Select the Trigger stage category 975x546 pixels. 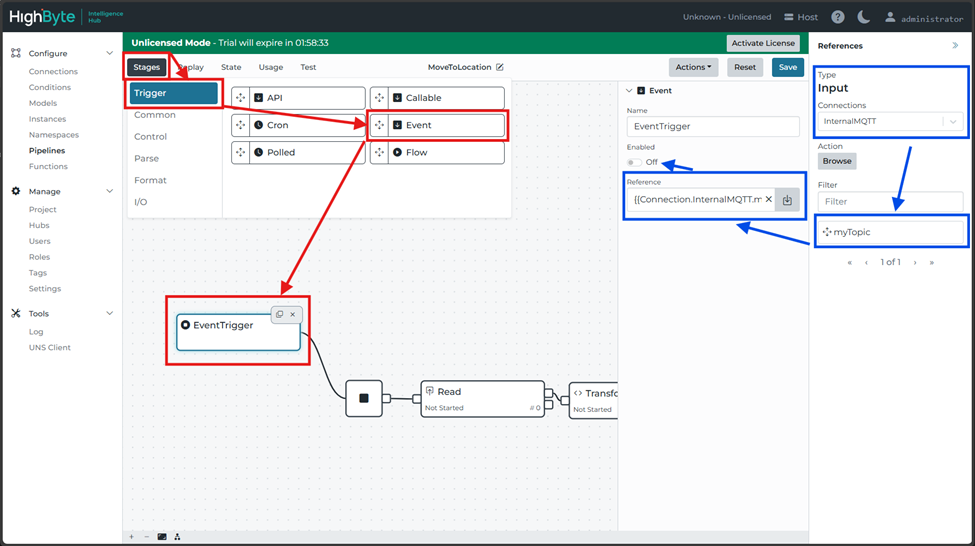click(x=173, y=93)
